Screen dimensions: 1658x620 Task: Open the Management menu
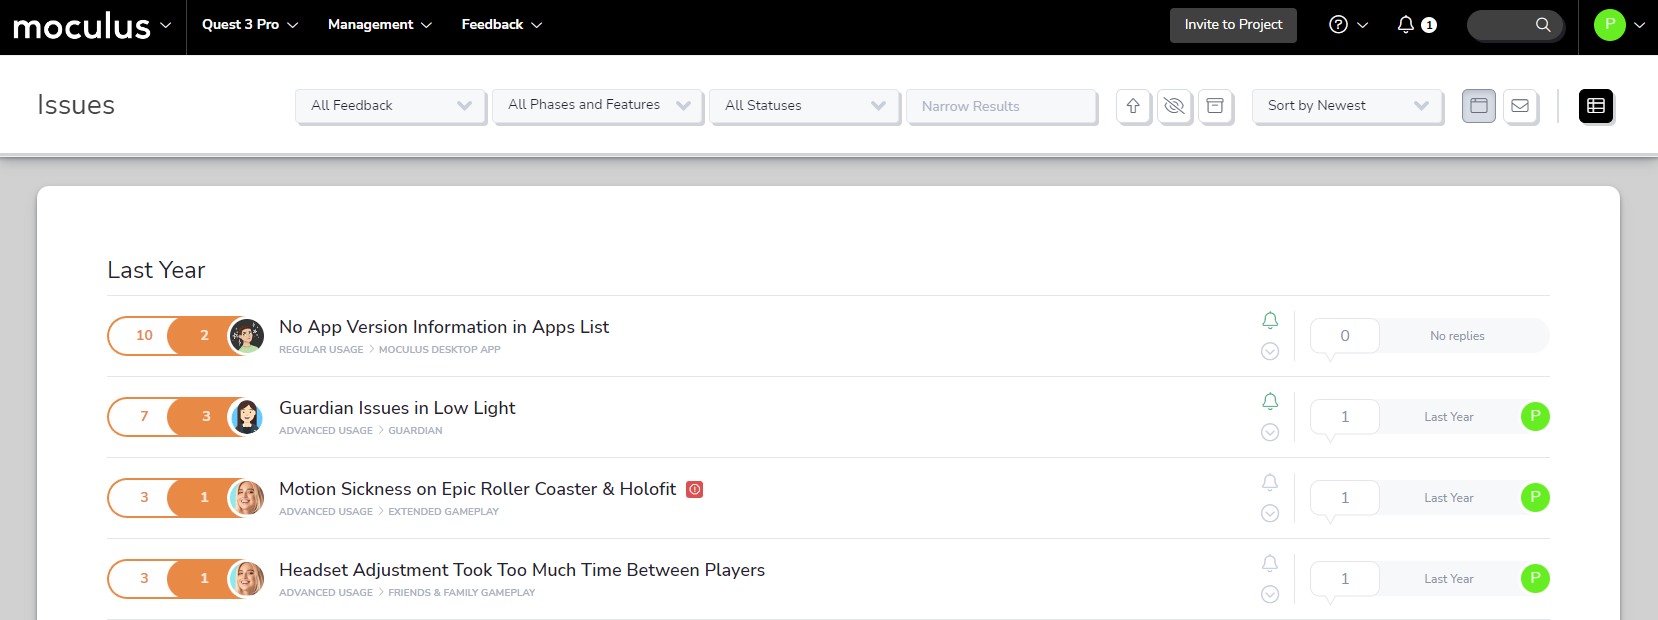(x=379, y=25)
